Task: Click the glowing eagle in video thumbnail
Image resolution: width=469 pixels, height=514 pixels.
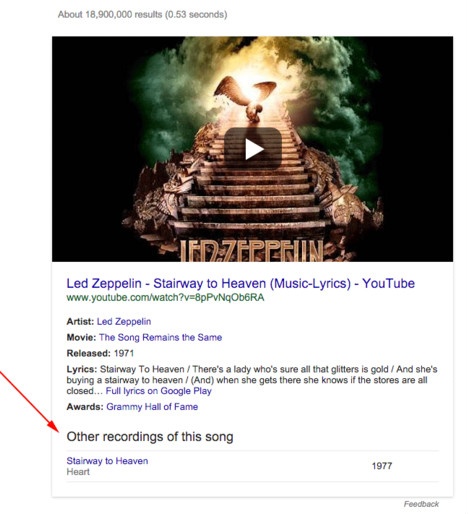Action: tap(245, 97)
